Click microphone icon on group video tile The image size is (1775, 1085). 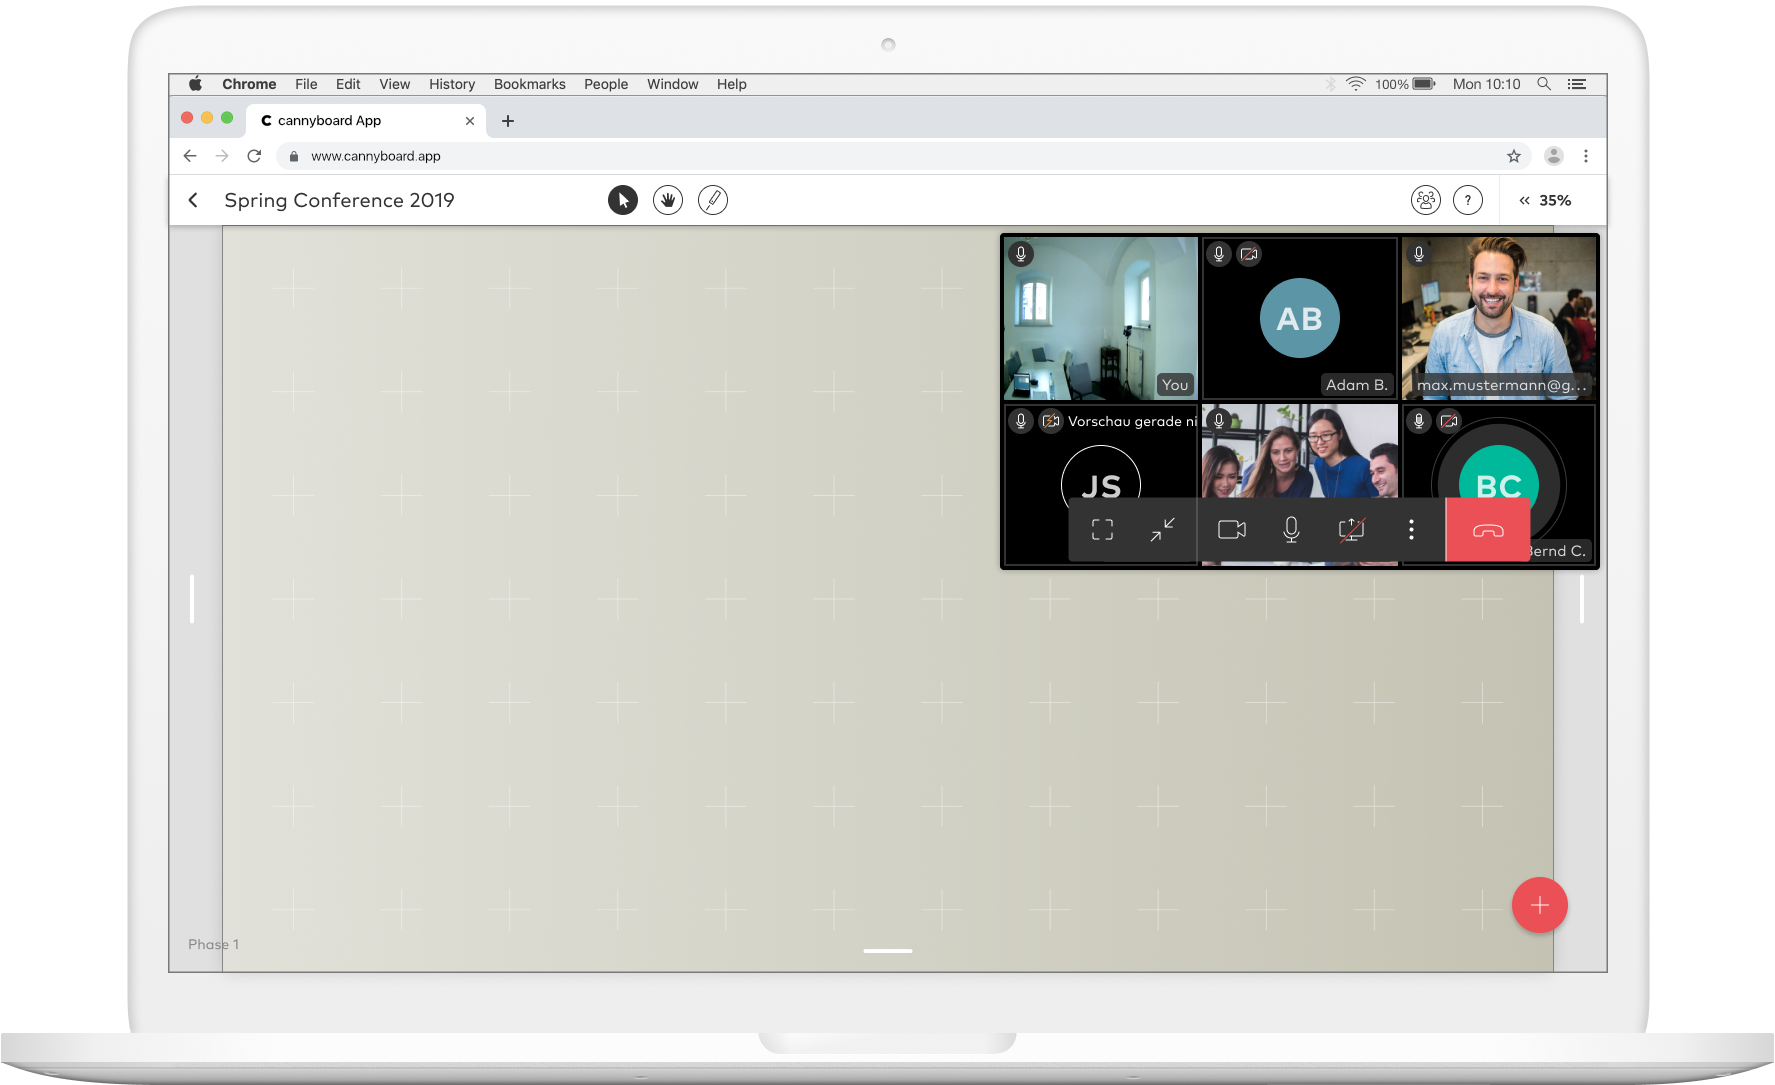(x=1219, y=421)
